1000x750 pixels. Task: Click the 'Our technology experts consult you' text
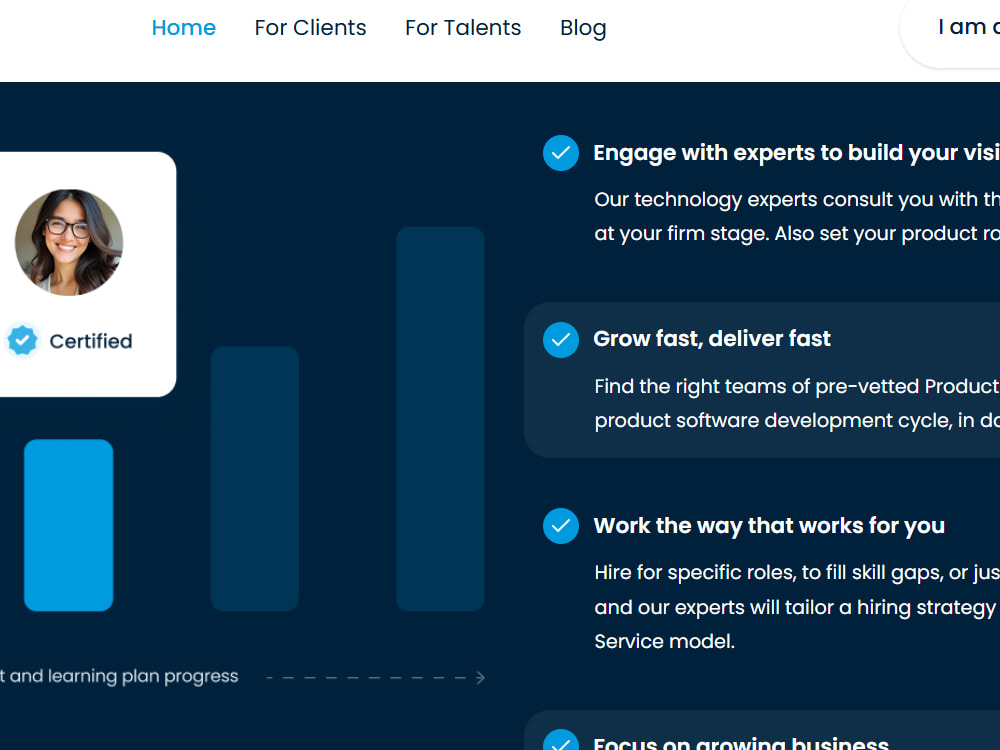pyautogui.click(x=797, y=200)
